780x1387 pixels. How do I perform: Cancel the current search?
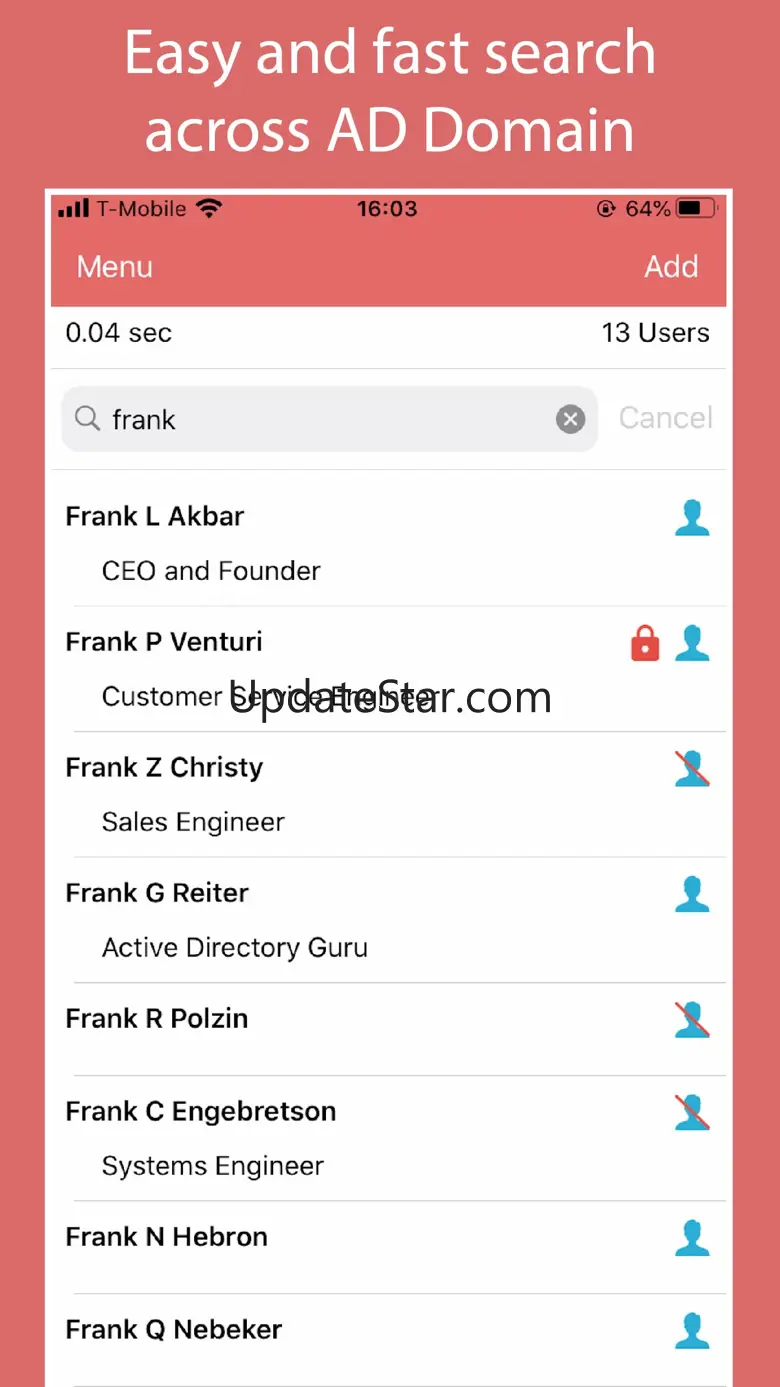[x=666, y=418]
